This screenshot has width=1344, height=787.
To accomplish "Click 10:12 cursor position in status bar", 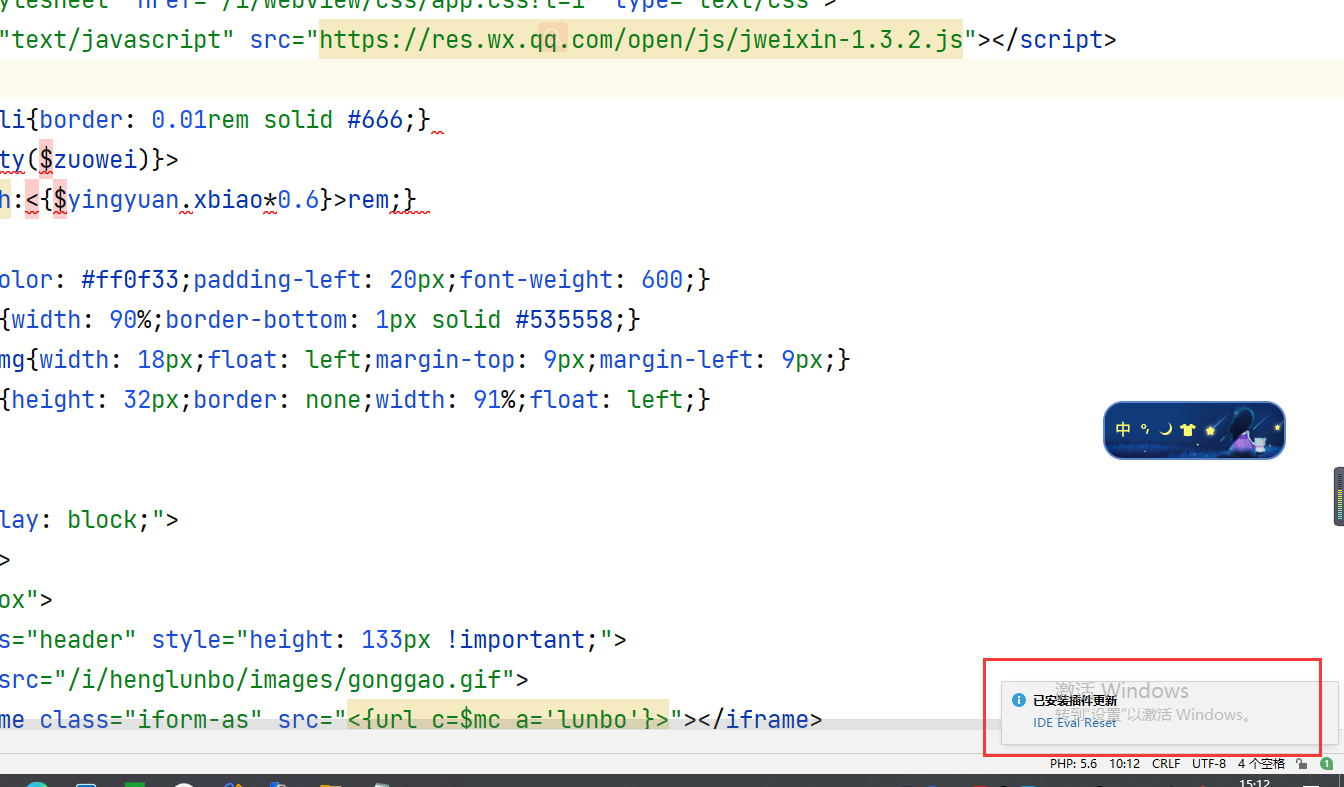I will pyautogui.click(x=1124, y=763).
